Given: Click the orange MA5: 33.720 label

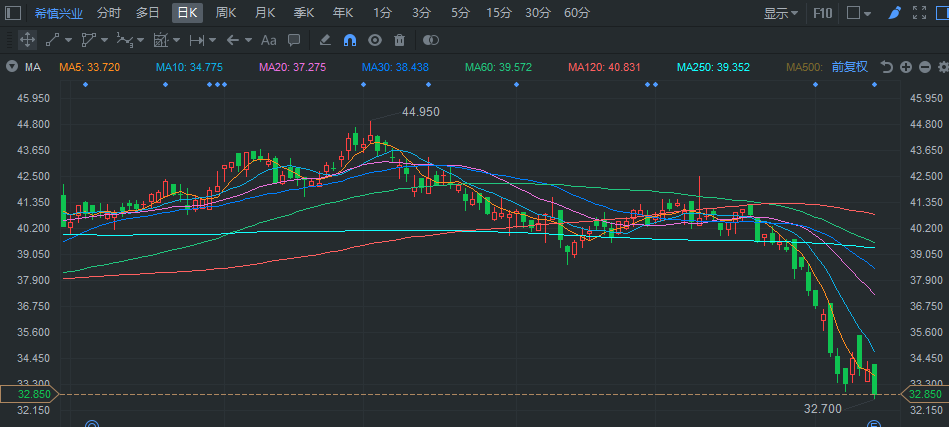Looking at the screenshot, I should point(90,67).
